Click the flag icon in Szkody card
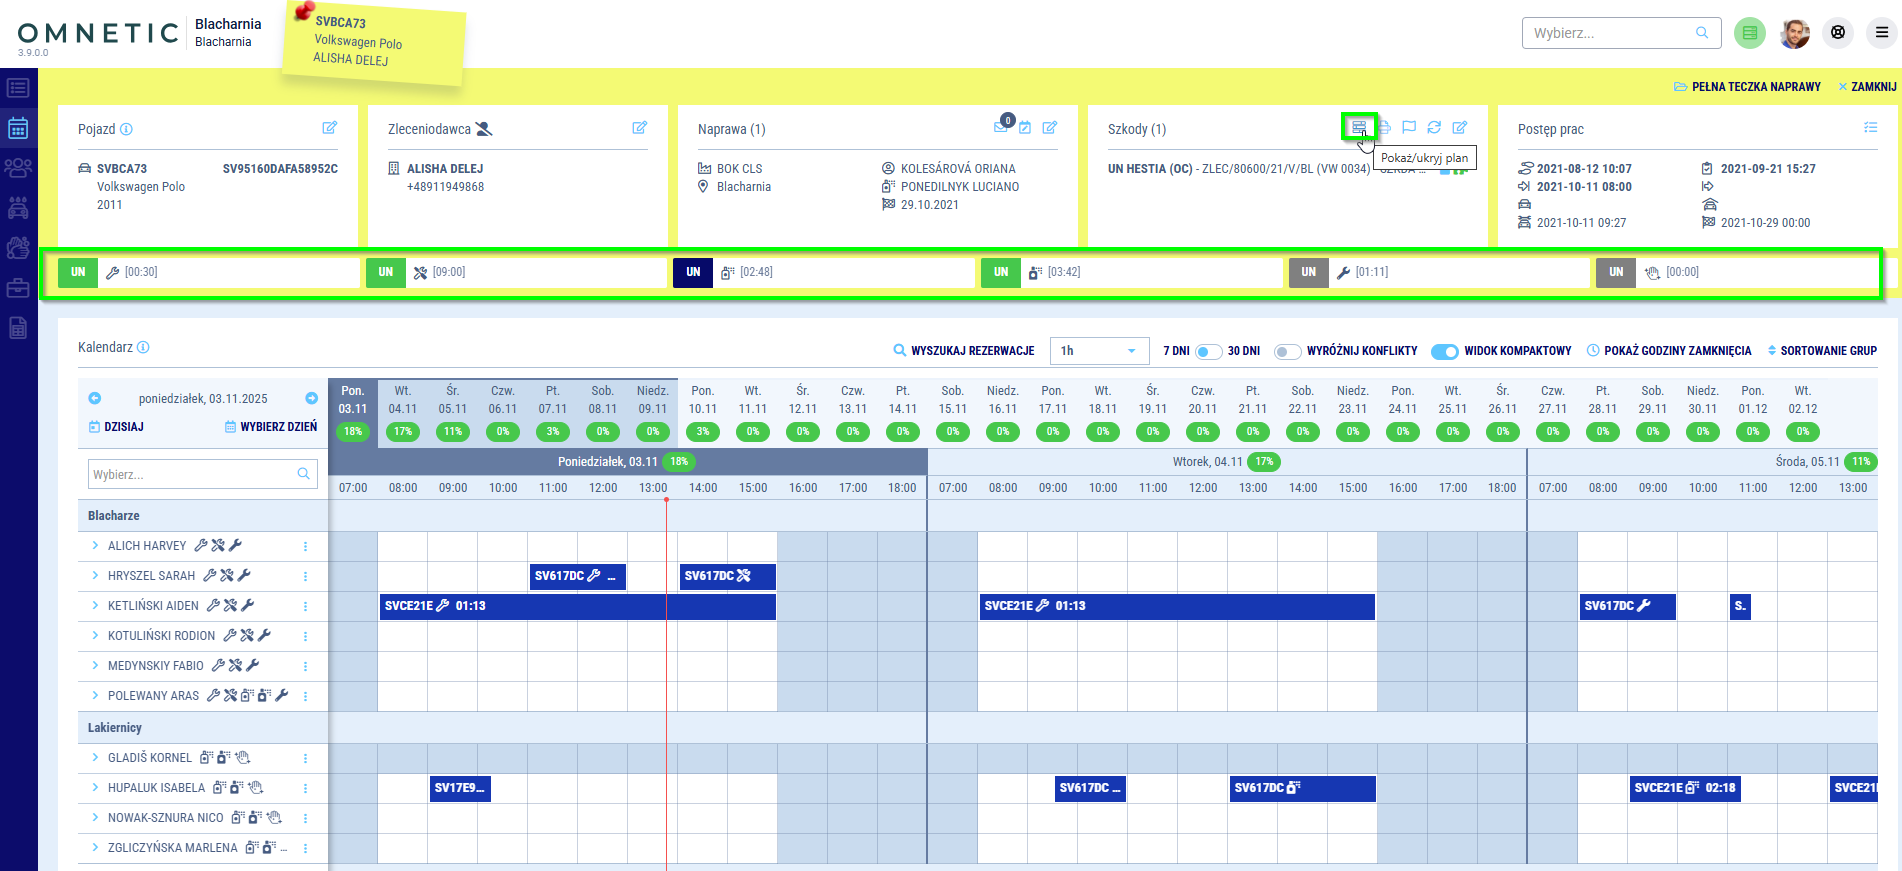The height and width of the screenshot is (871, 1902). 1409,127
